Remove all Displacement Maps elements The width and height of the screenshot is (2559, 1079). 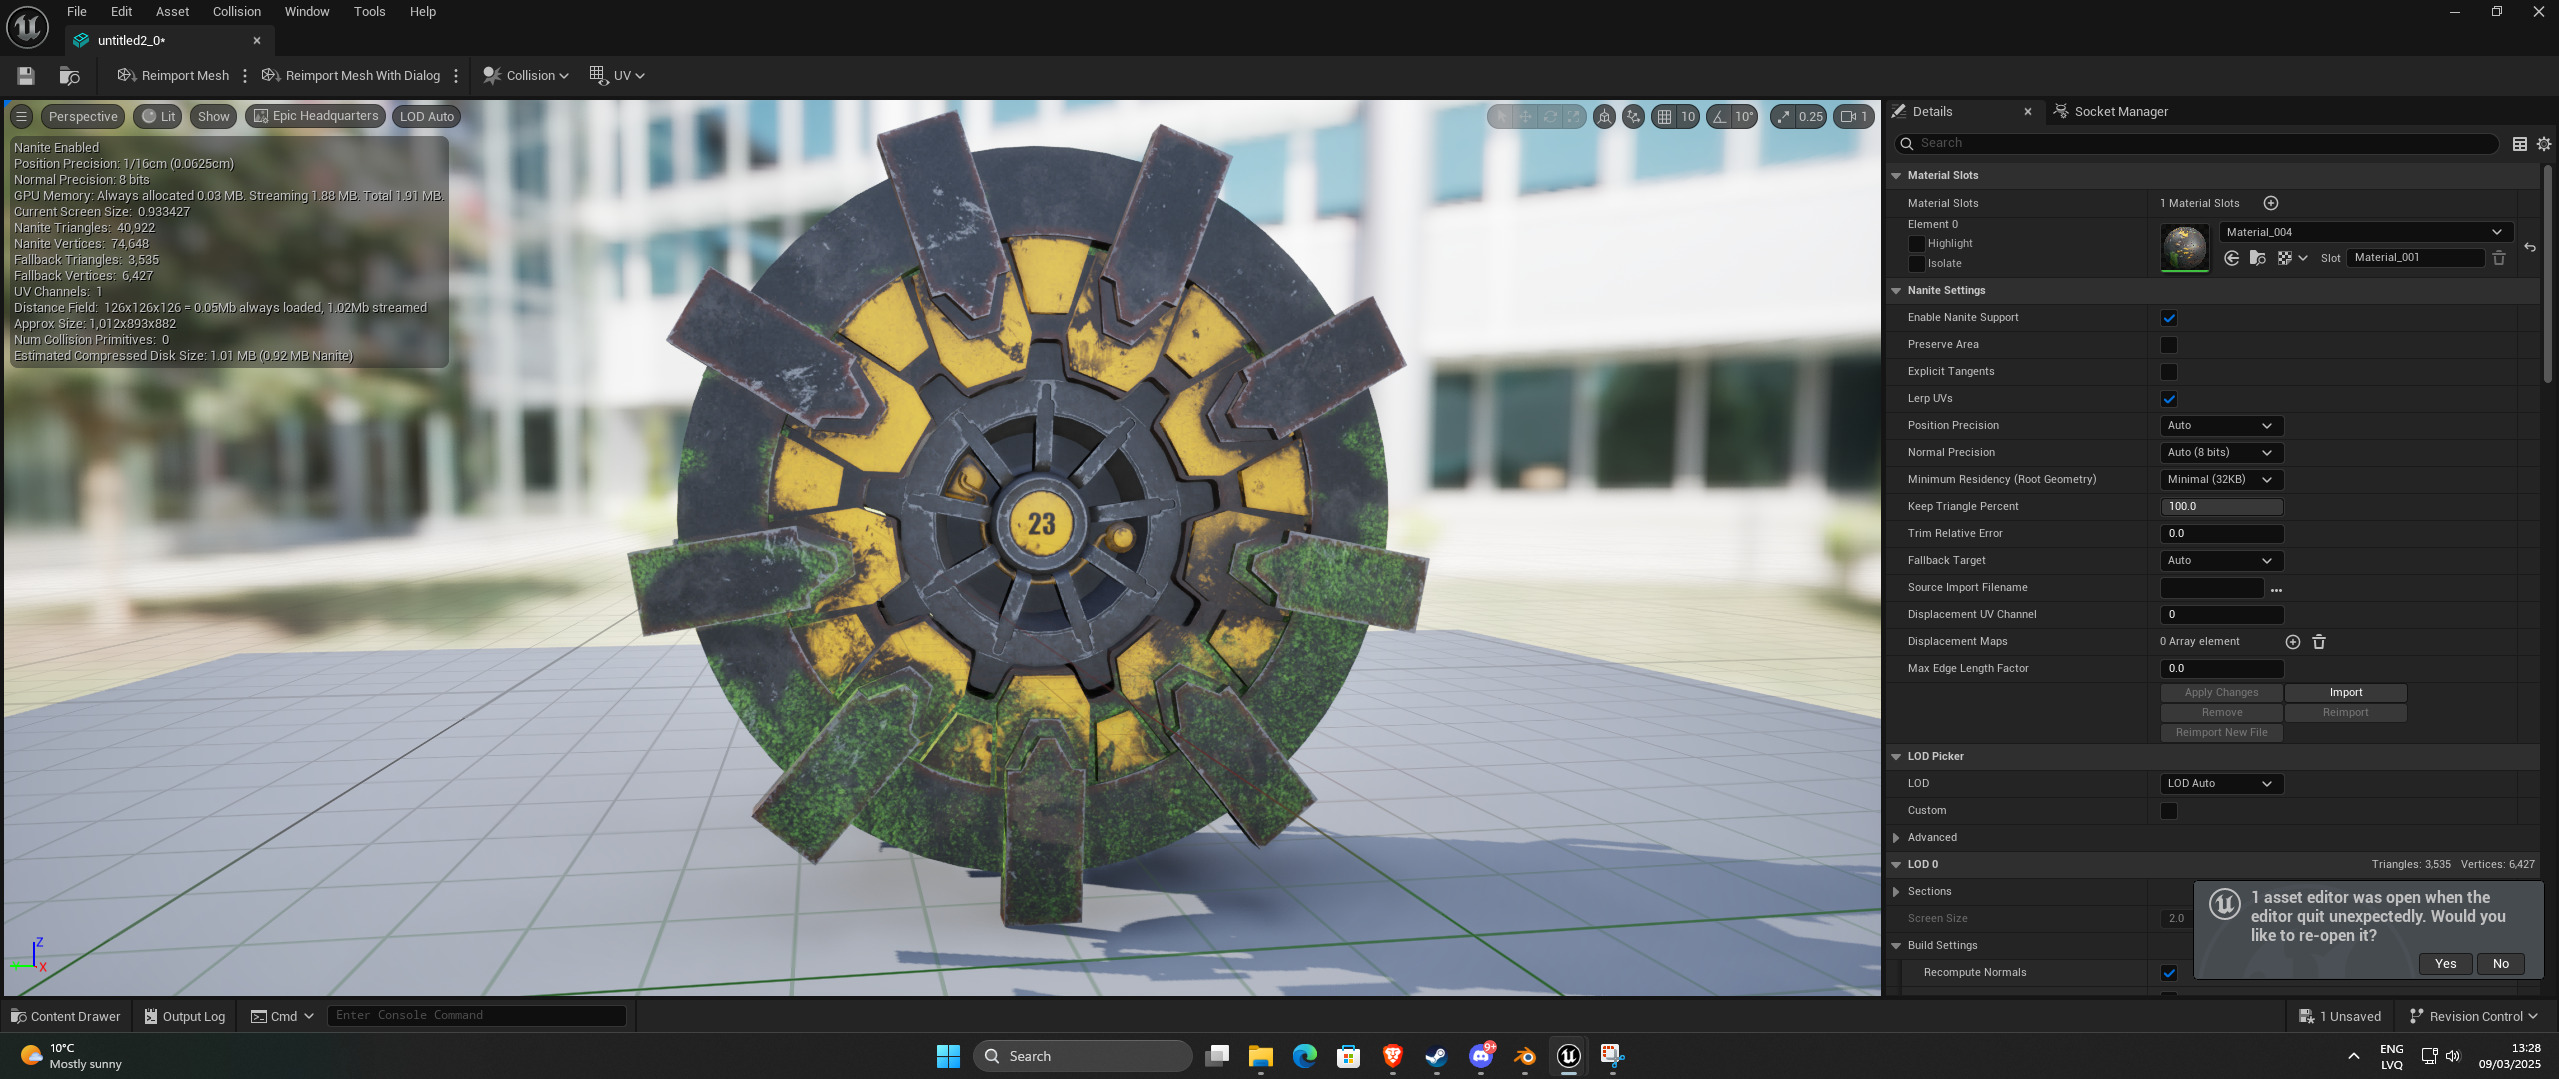tap(2319, 642)
